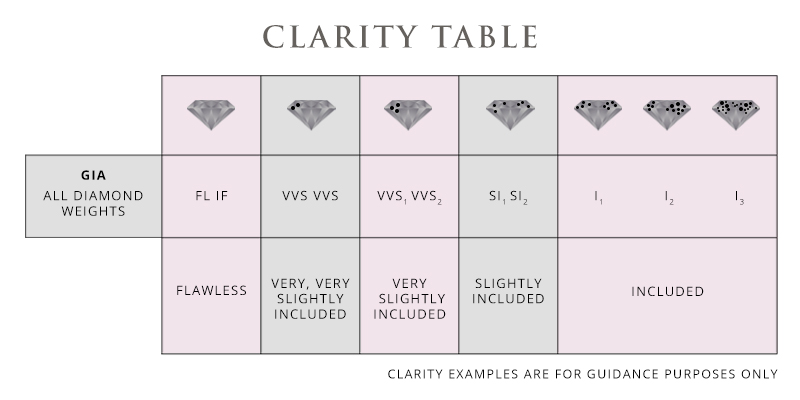The height and width of the screenshot is (400, 800).
Task: Click the CLARITY TABLE title
Action: click(x=400, y=35)
